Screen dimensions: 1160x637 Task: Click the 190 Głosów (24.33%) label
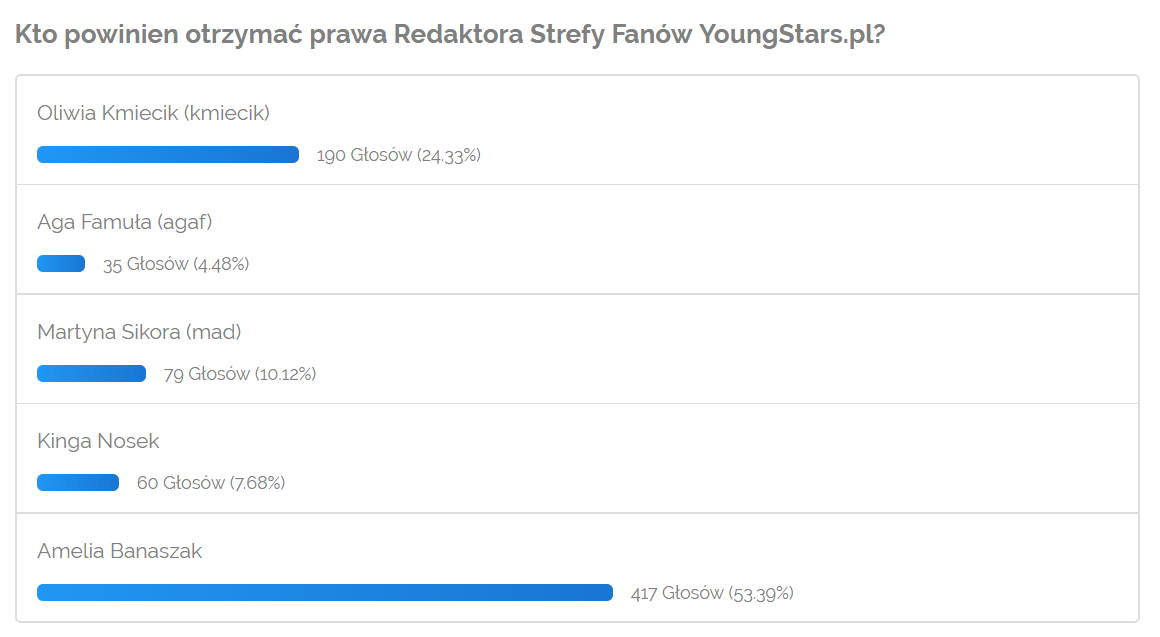(x=399, y=155)
